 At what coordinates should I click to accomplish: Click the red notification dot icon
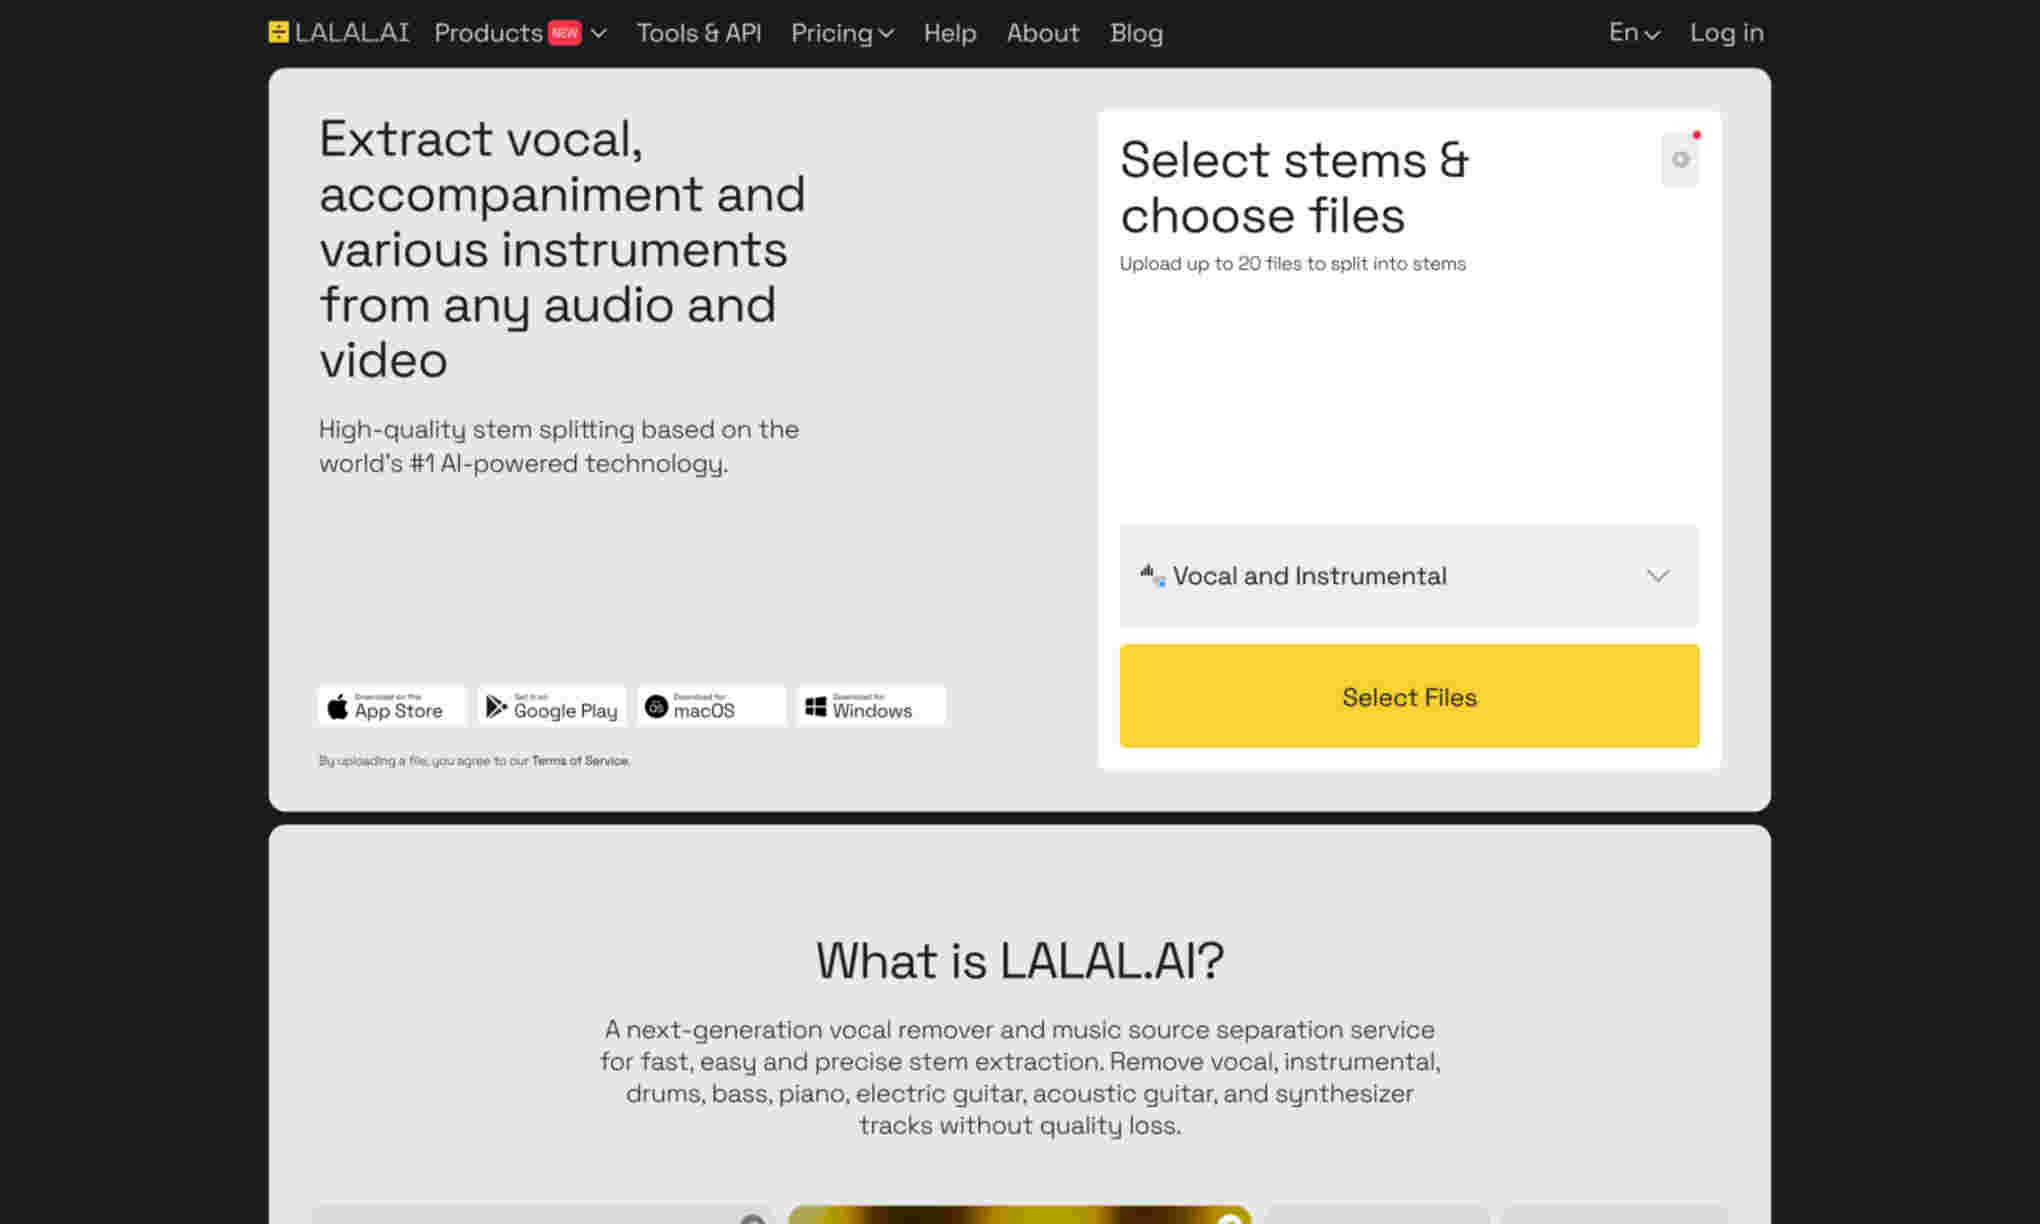[1696, 136]
